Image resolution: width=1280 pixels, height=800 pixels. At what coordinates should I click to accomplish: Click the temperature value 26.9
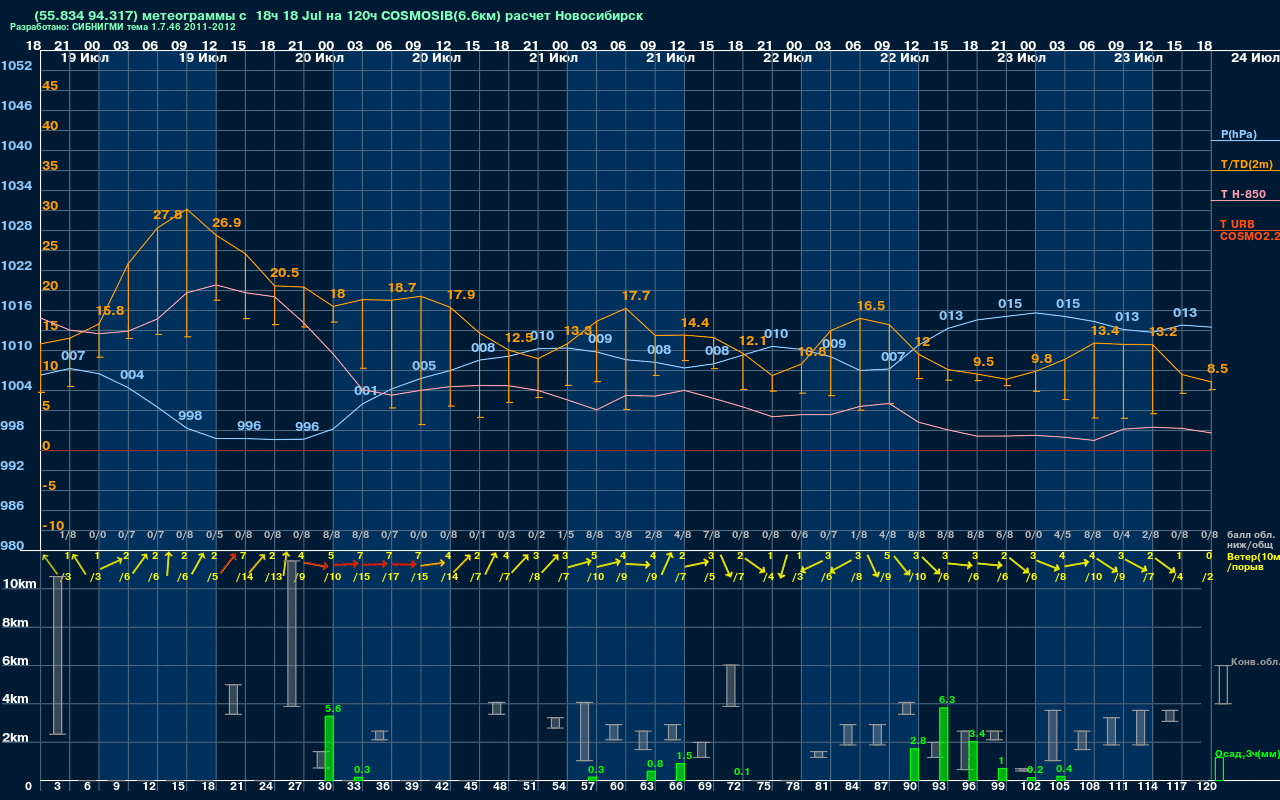point(227,223)
